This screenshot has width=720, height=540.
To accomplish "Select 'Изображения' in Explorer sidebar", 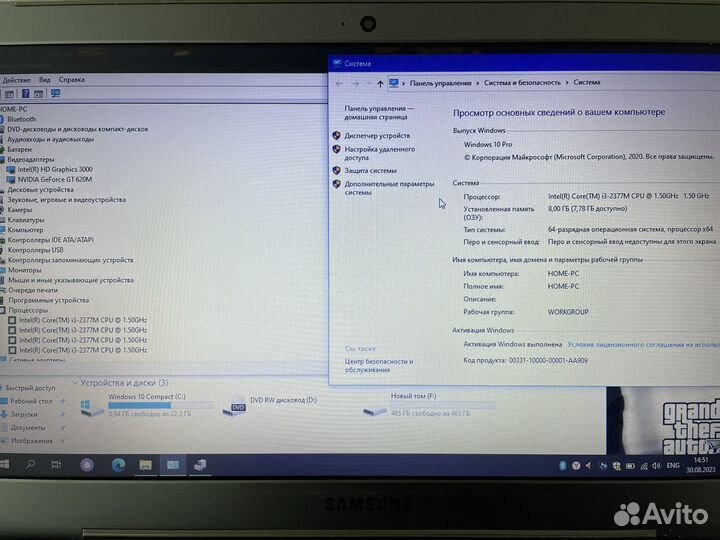I will [31, 441].
